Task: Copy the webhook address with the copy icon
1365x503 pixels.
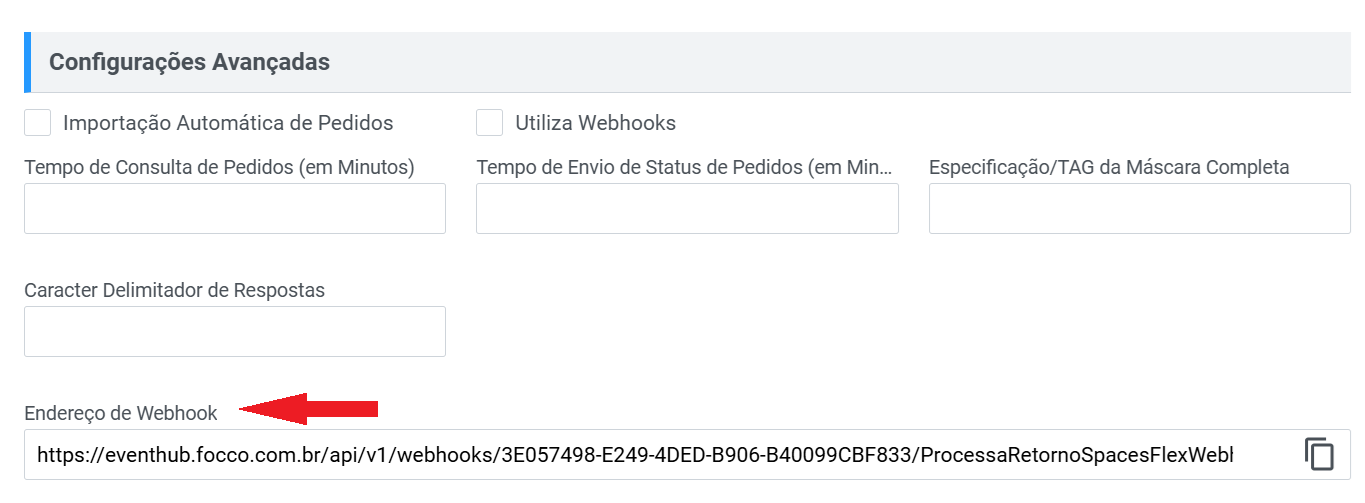Action: click(x=1320, y=454)
